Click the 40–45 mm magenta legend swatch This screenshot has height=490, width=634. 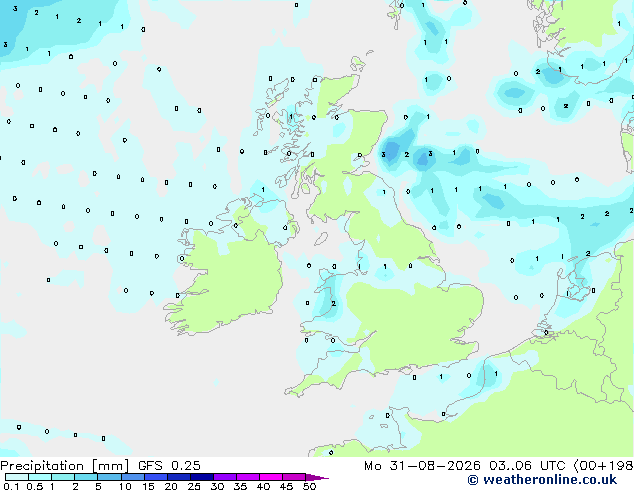point(271,477)
